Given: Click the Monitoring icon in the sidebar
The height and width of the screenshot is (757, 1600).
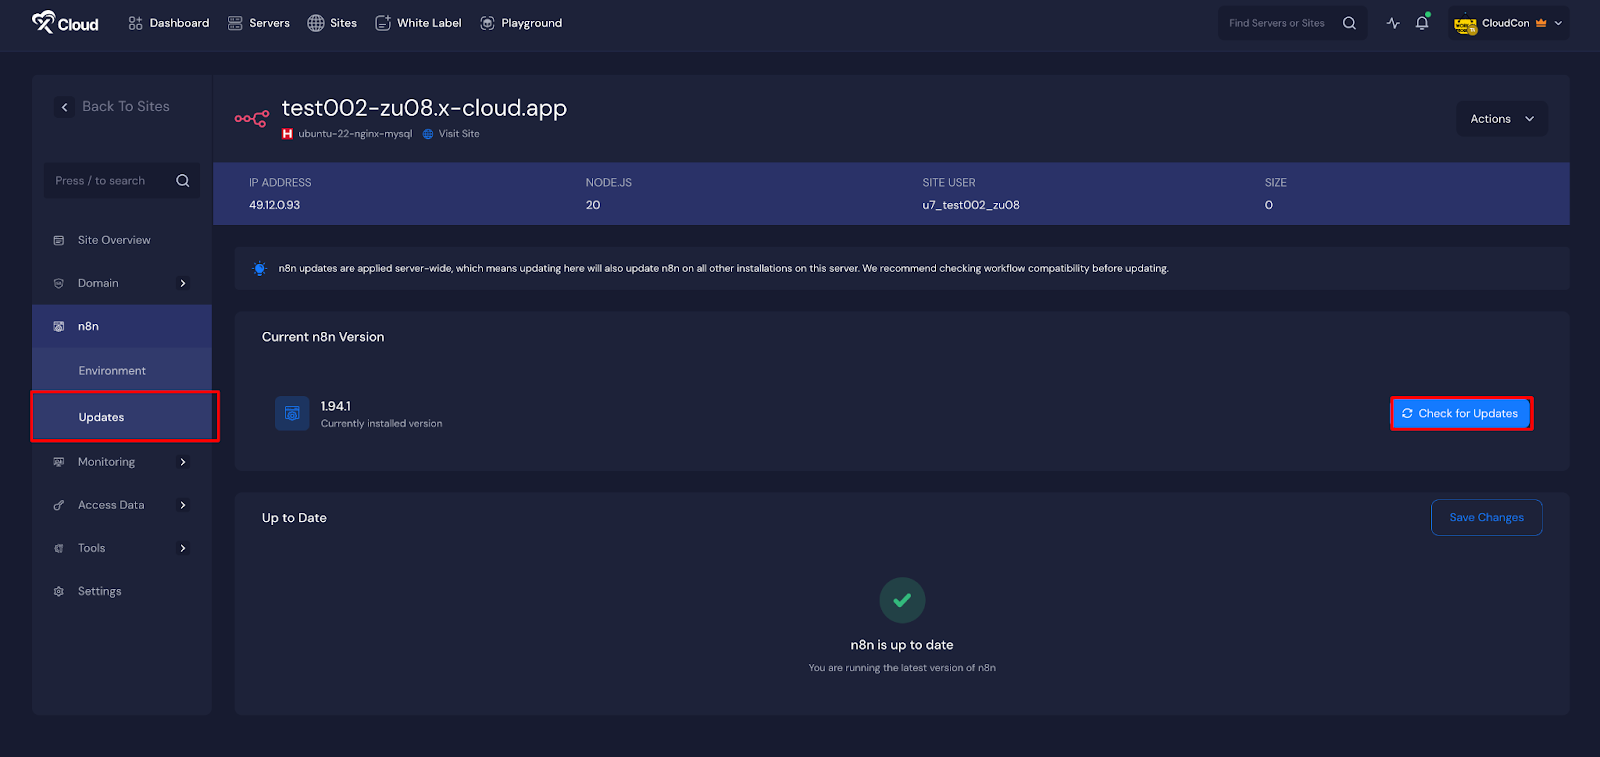Looking at the screenshot, I should coord(60,461).
